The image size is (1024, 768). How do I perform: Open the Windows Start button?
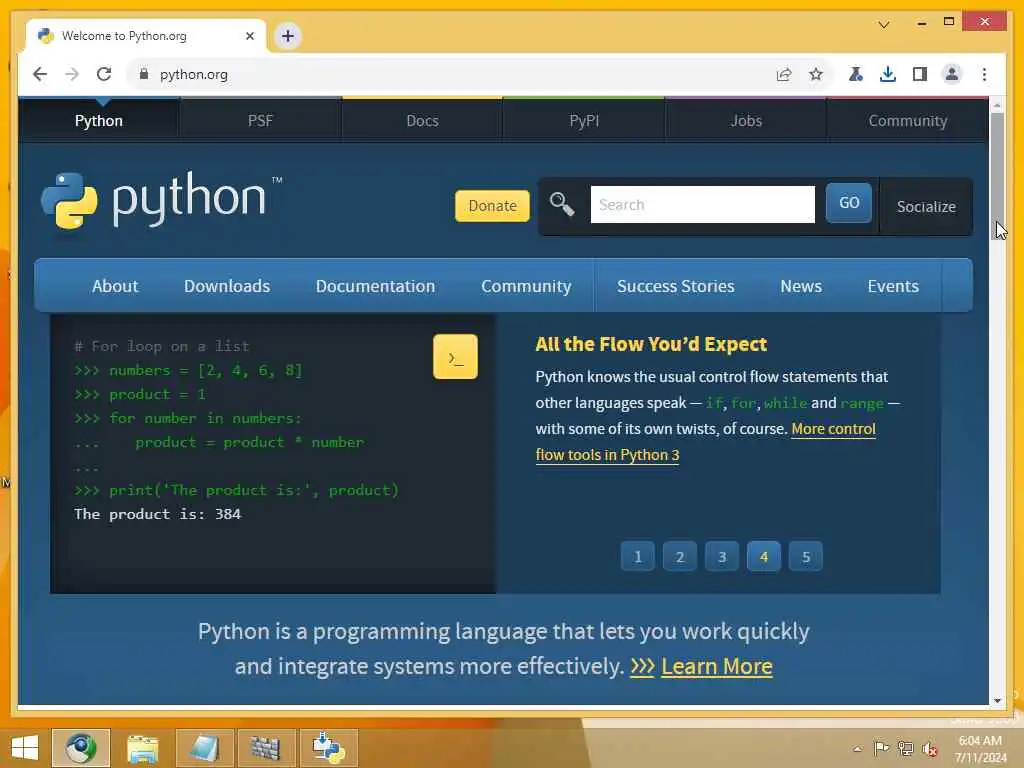point(25,748)
